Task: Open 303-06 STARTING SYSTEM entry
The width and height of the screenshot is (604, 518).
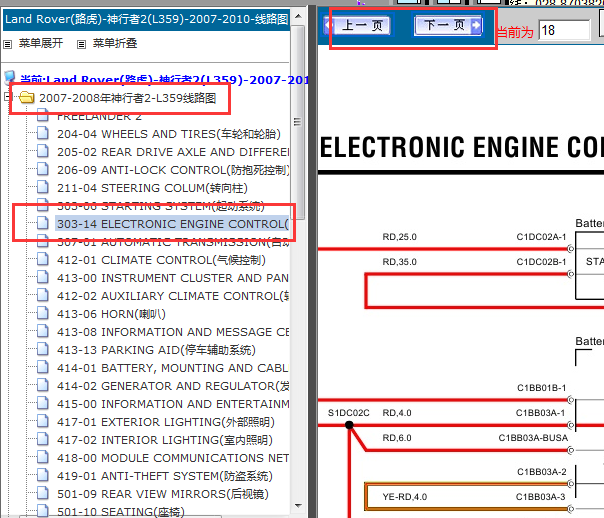Action: (161, 206)
